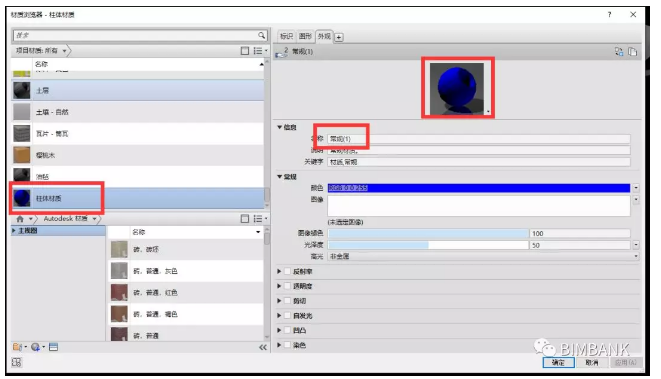Image resolution: width=661 pixels, height=379 pixels.
Task: Adjust the 光泽度 slider
Action: click(428, 245)
